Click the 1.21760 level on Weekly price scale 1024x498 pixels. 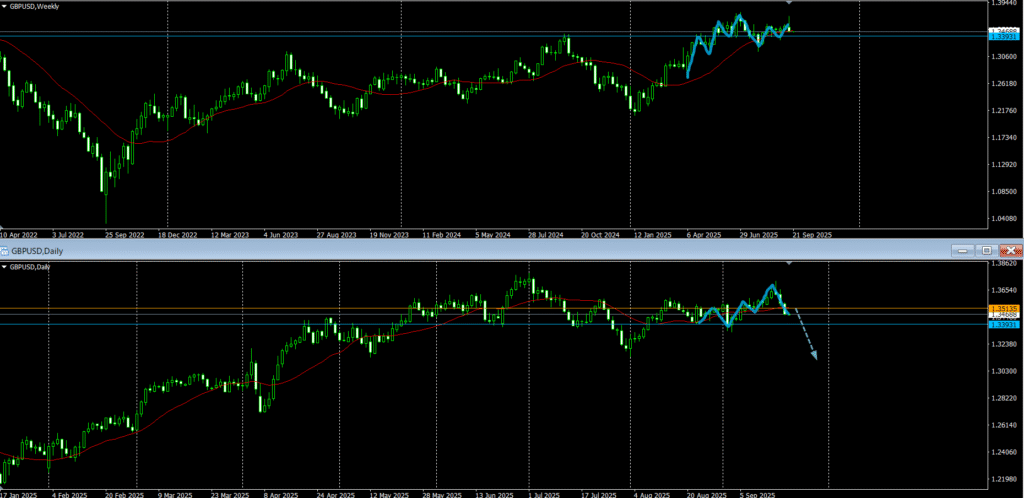coord(1003,137)
